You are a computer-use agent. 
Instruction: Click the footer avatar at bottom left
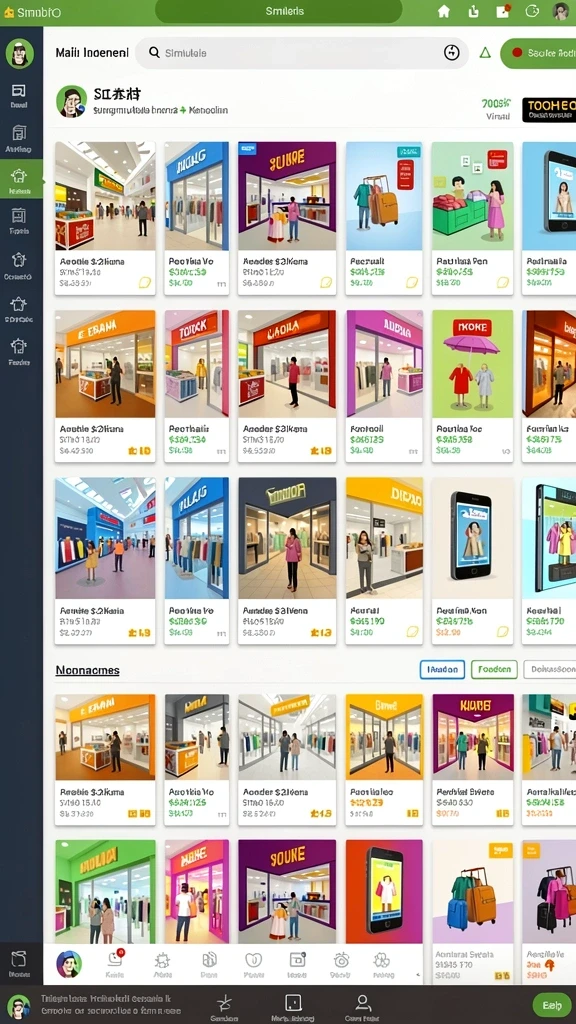click(18, 1006)
